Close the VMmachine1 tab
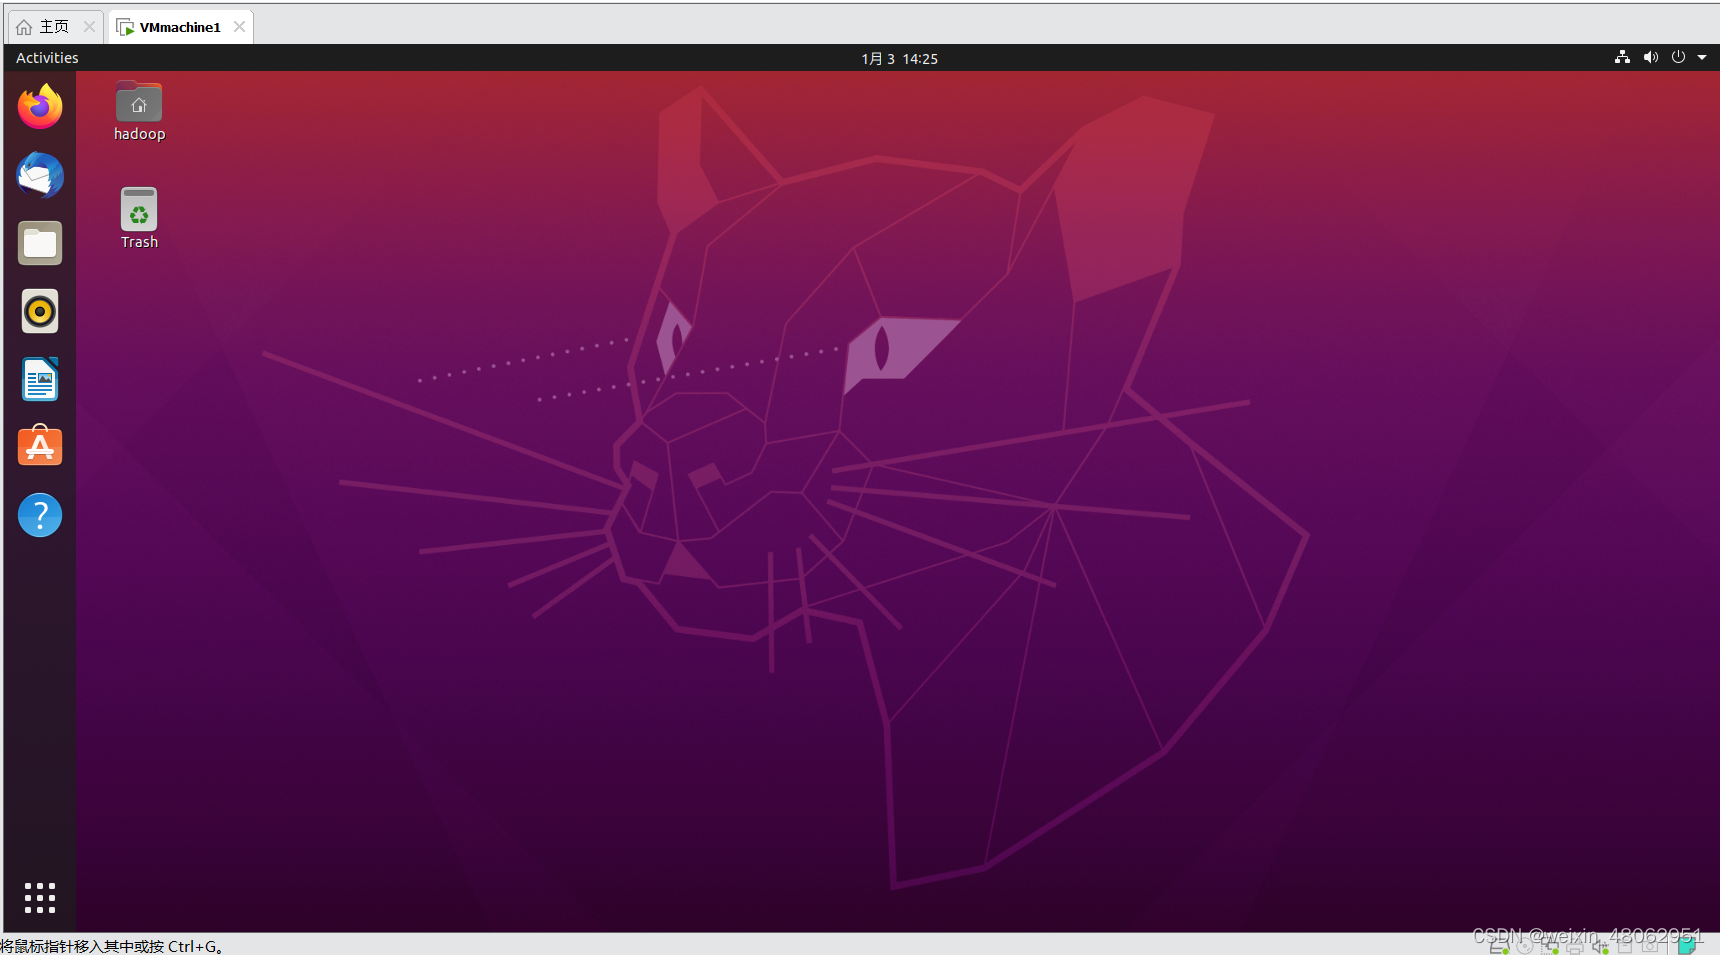 click(x=239, y=27)
